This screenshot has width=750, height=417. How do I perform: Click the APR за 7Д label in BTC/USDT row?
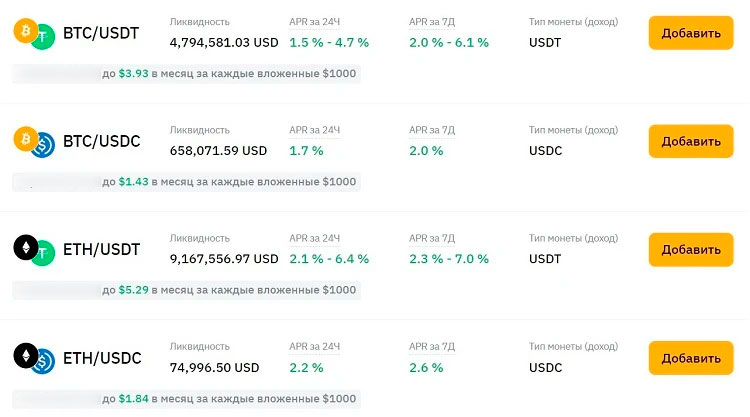(432, 21)
